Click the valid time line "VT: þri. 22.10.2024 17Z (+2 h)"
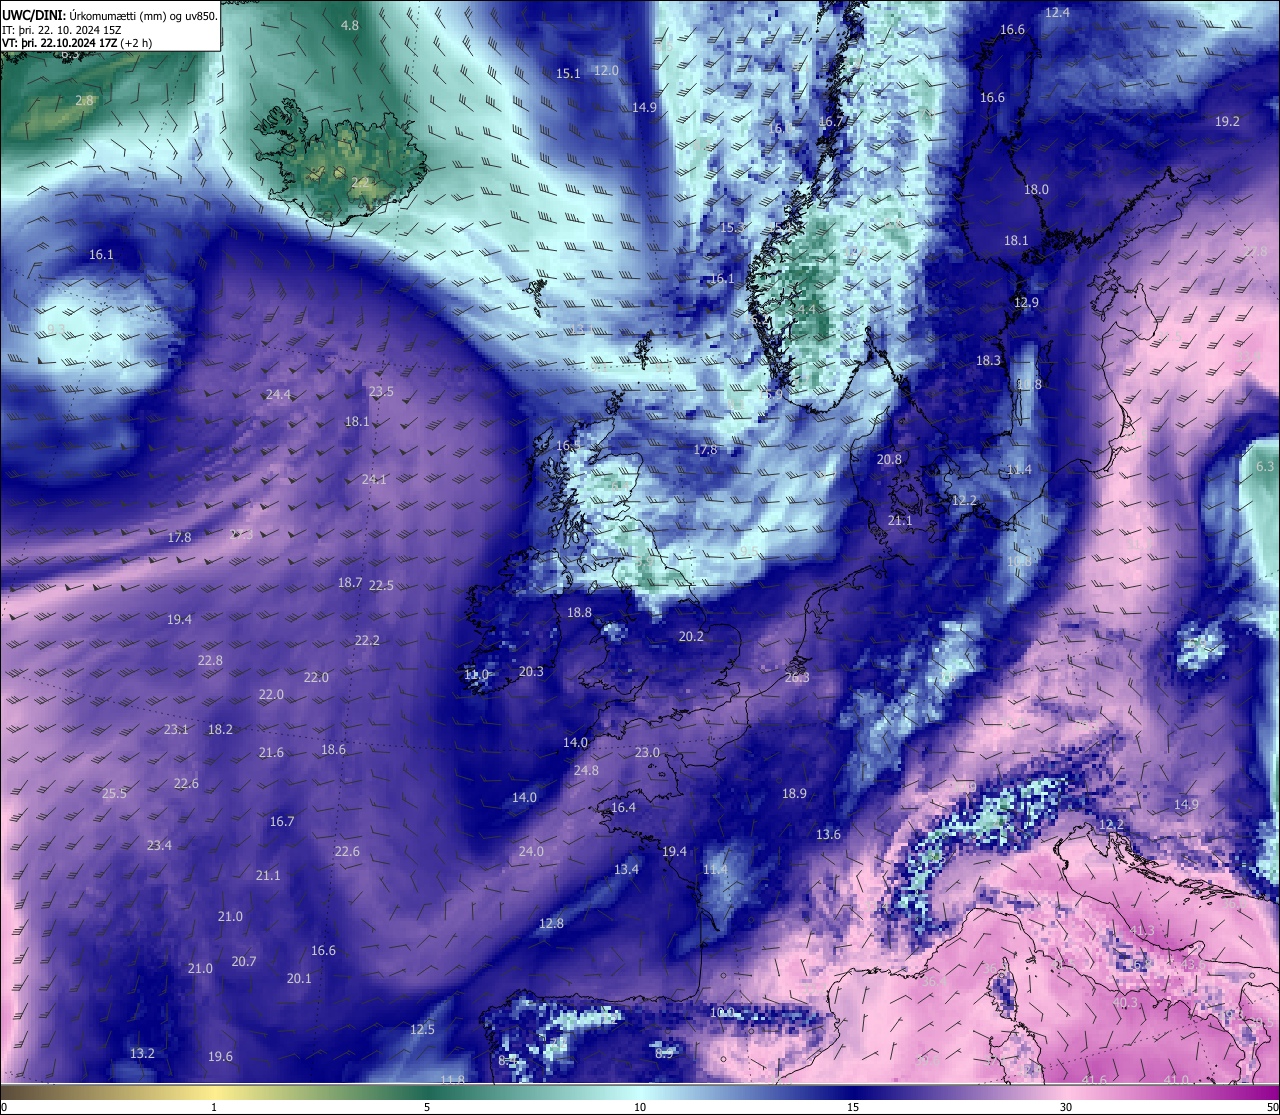 (77, 43)
